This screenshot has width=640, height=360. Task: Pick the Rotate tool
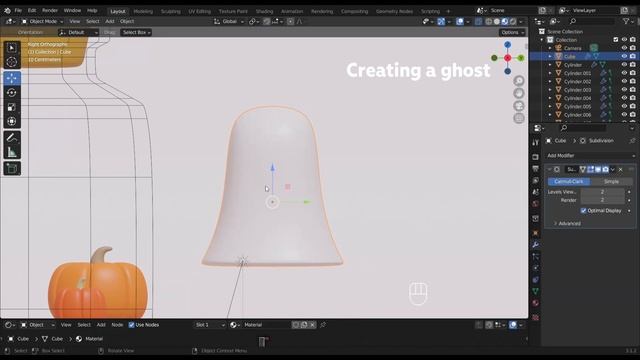(11, 93)
